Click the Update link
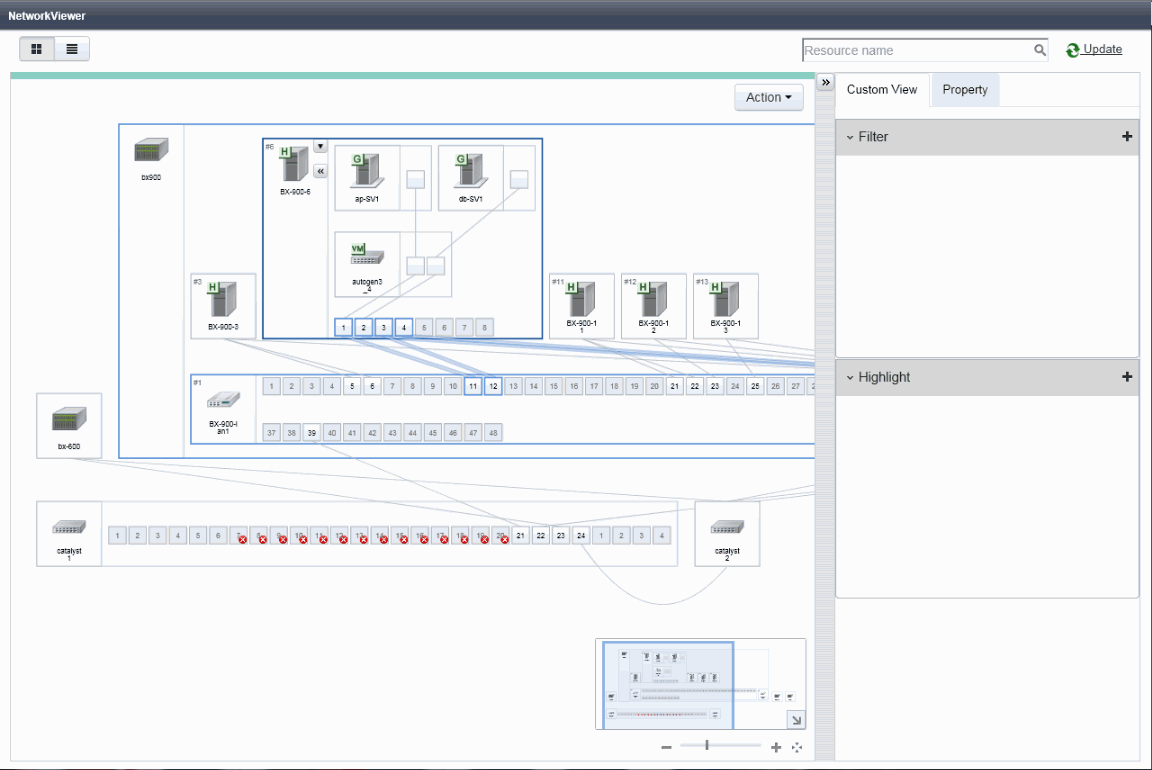The image size is (1152, 770). tap(1102, 49)
